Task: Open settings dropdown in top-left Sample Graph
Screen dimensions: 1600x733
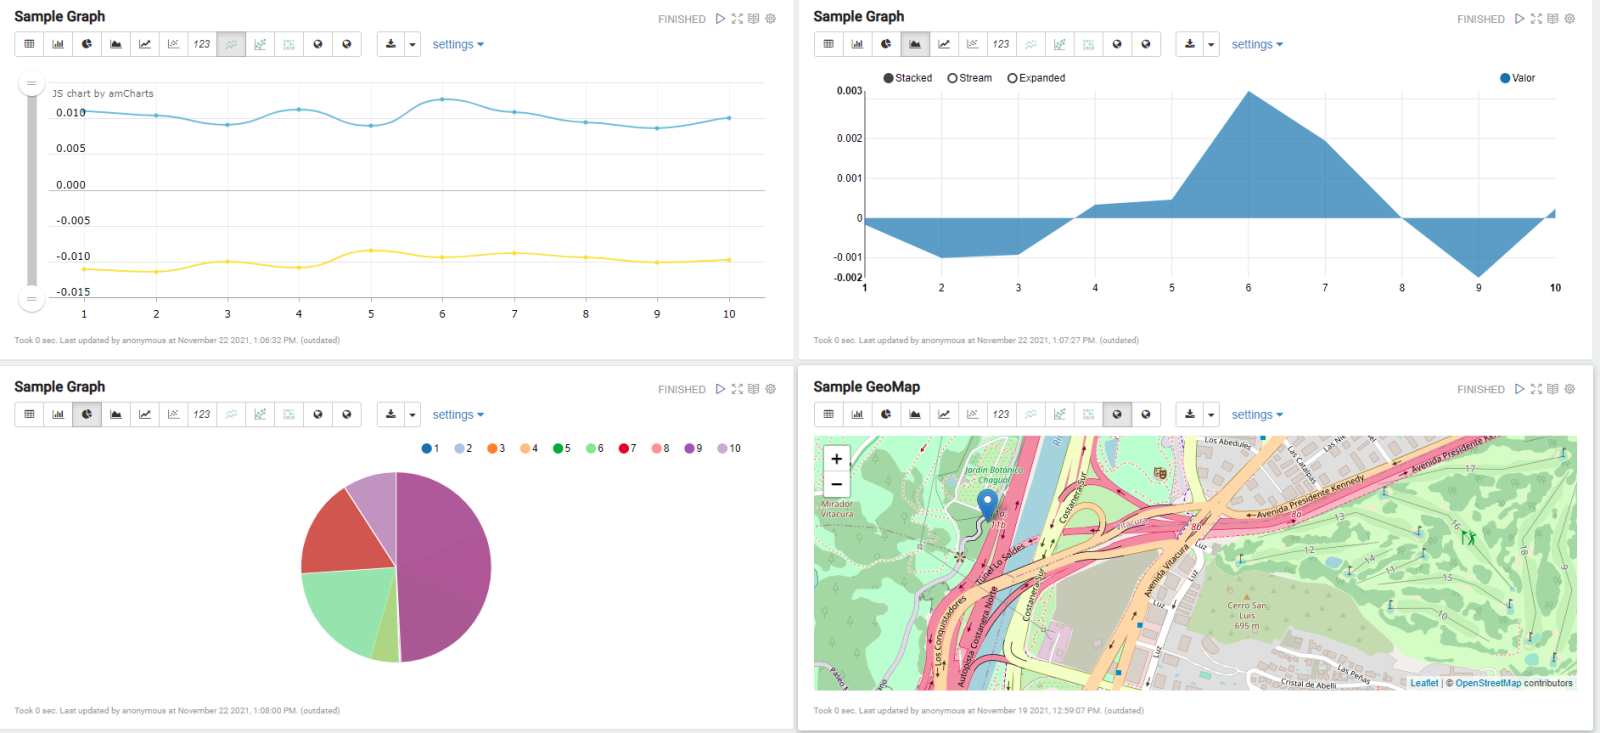Action: click(x=458, y=45)
